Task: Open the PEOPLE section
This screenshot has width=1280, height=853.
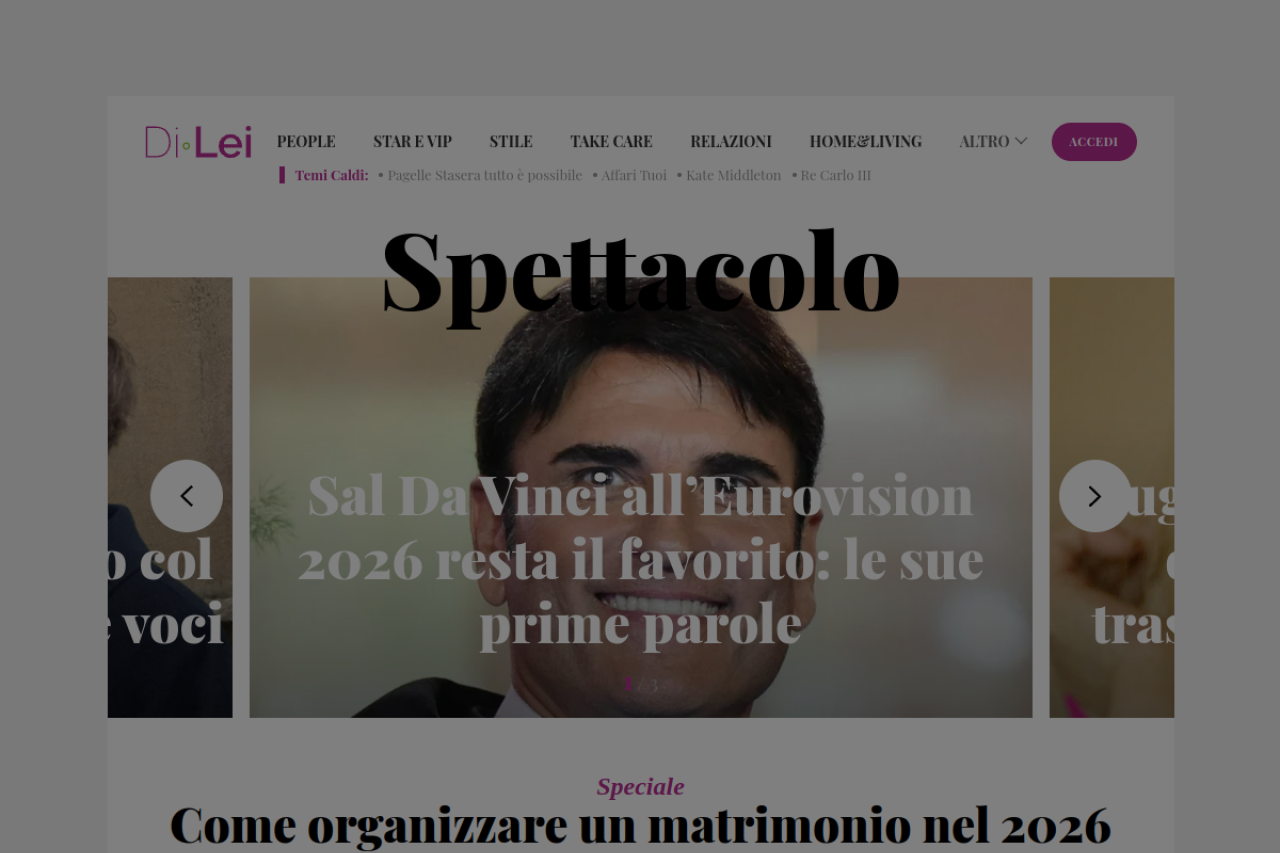Action: 306,142
